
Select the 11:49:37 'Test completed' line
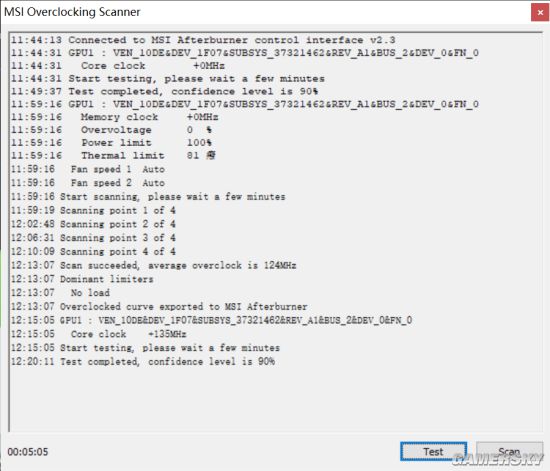(x=165, y=92)
